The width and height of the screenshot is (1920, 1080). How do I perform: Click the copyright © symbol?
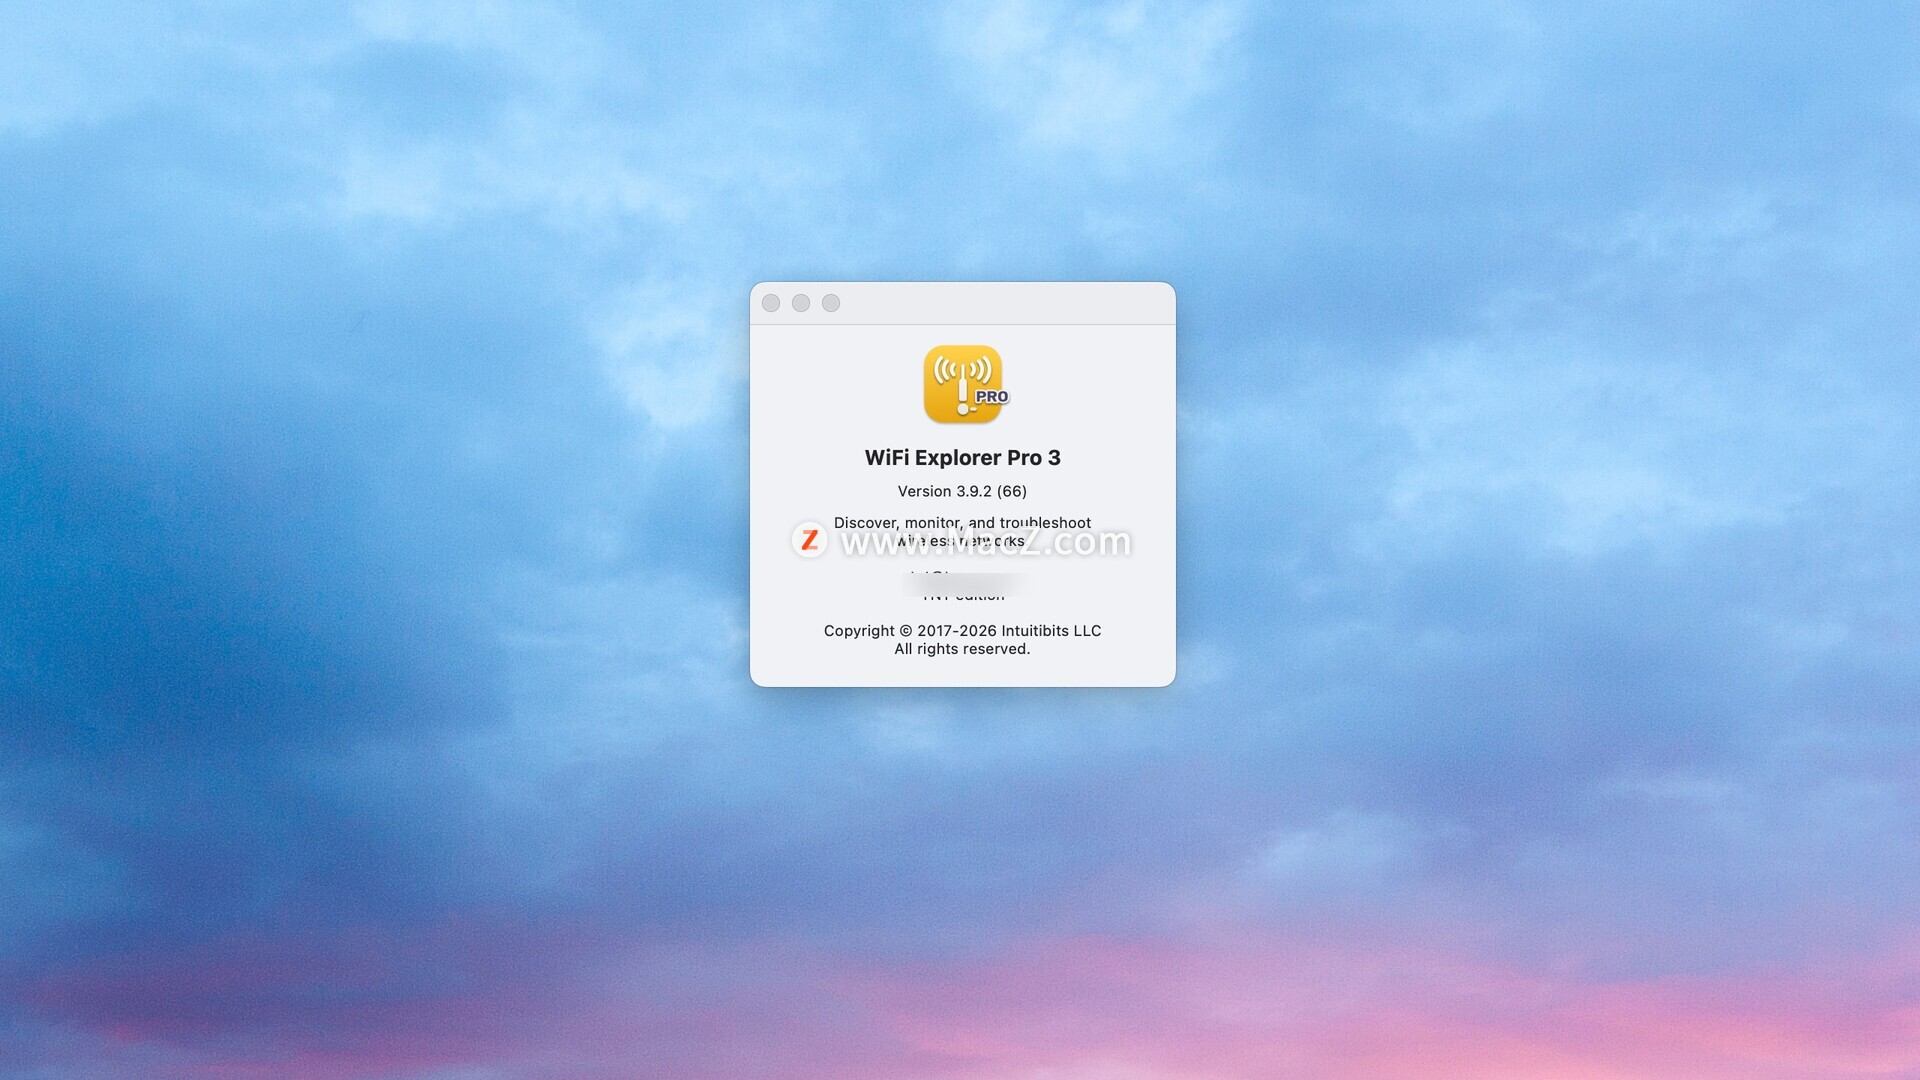click(x=906, y=631)
